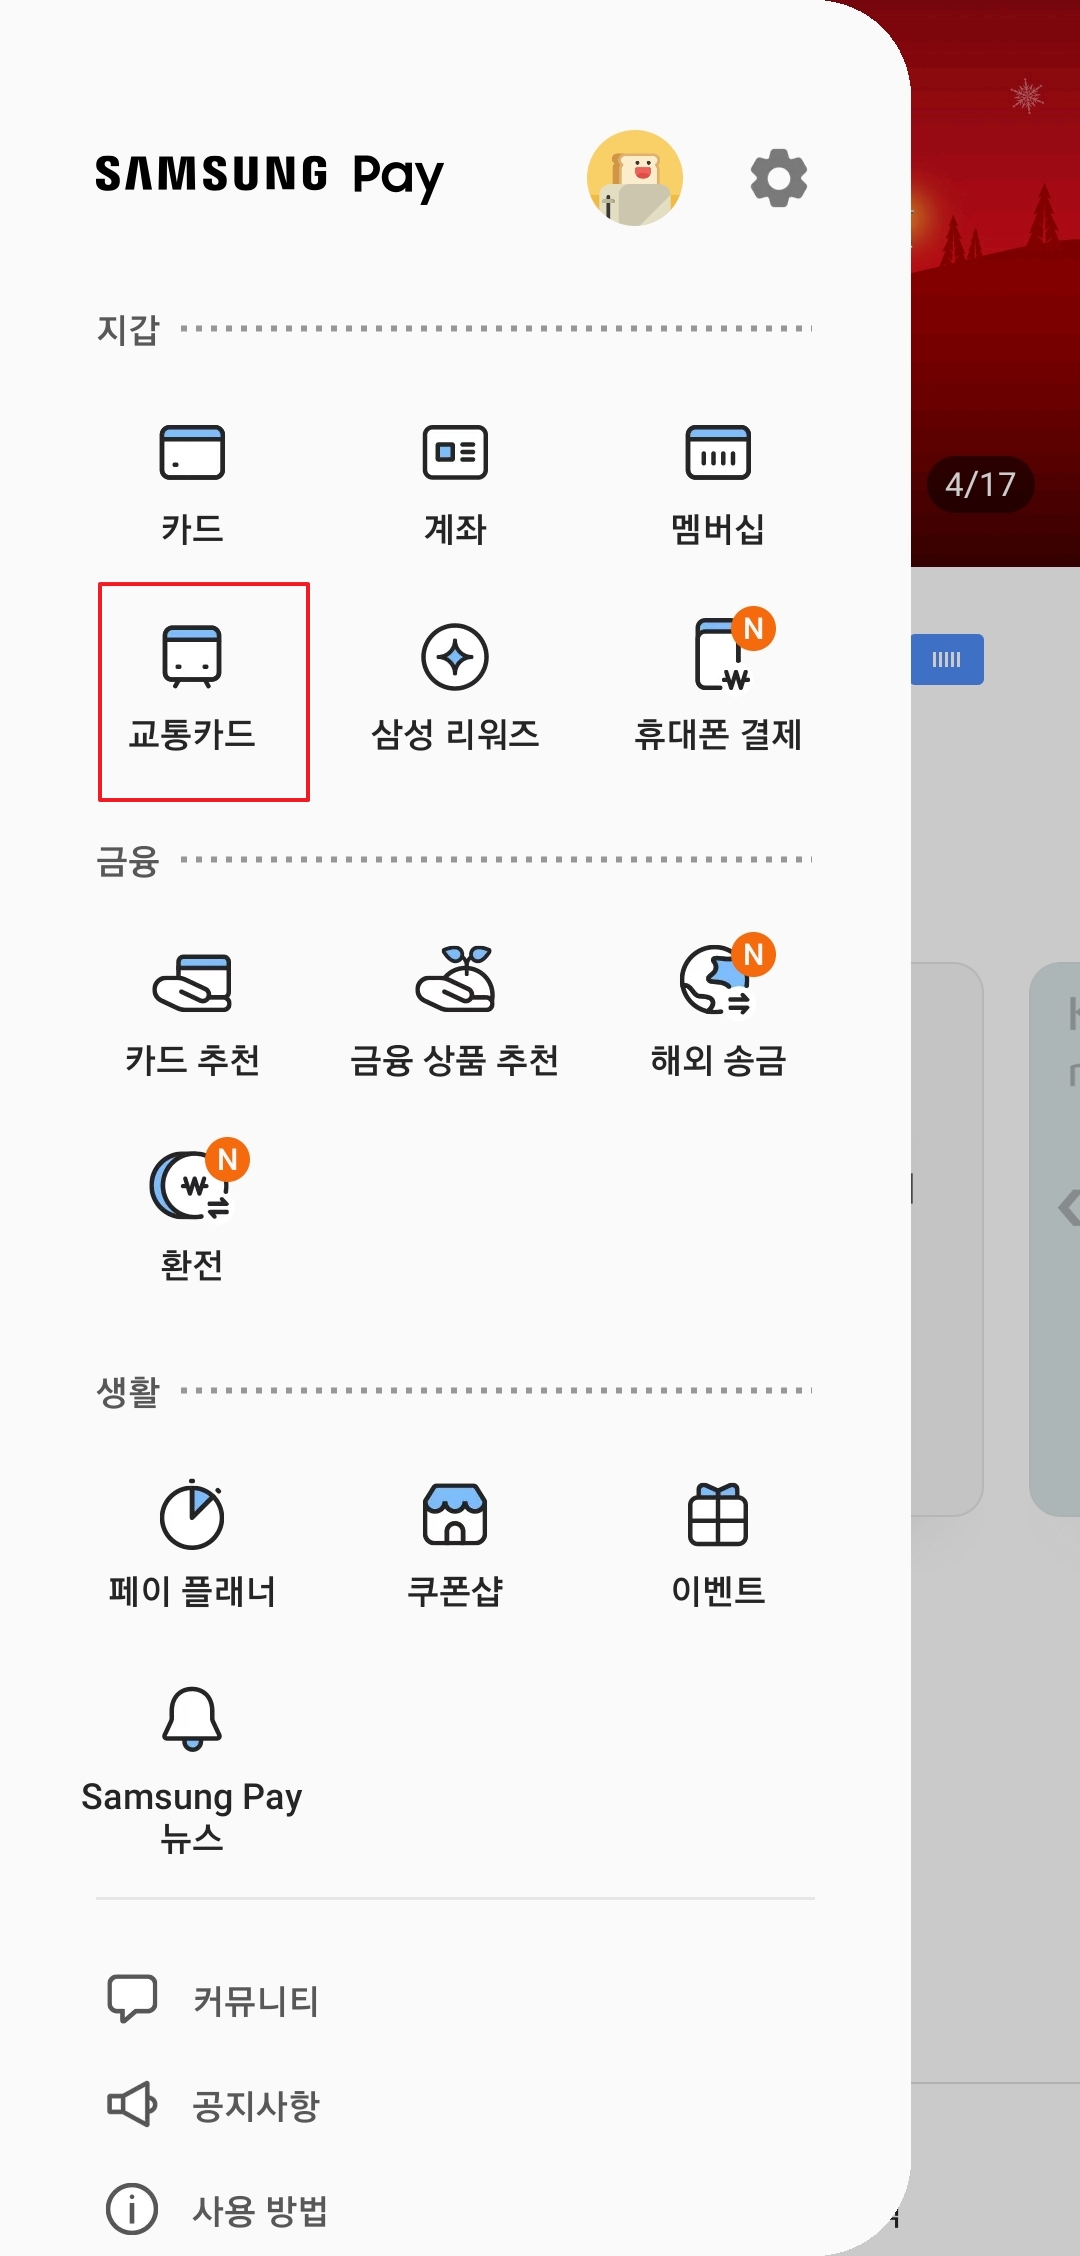Image resolution: width=1080 pixels, height=2256 pixels.
Task: Tap the profile avatar picture
Action: pos(635,178)
